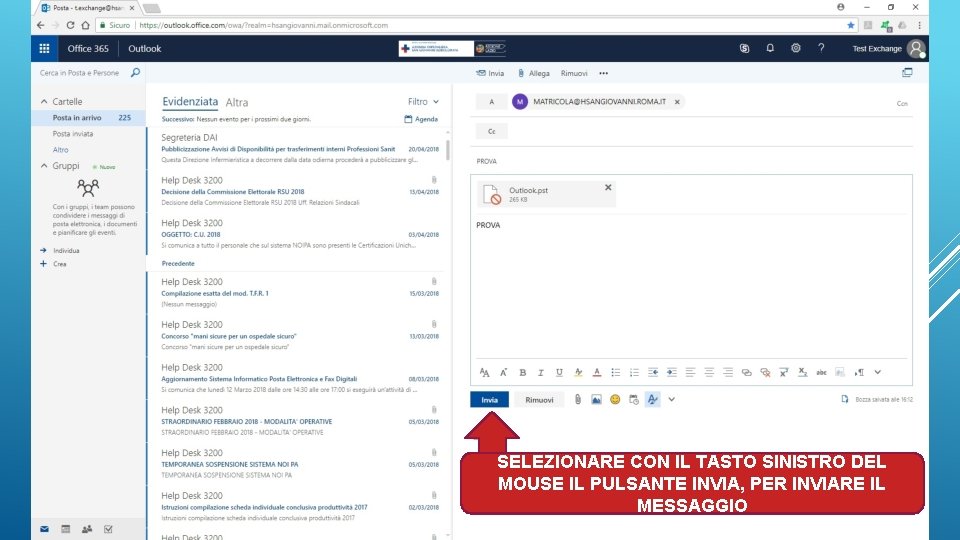This screenshot has height=540, width=960.
Task: Select the Posta in arrivo folder
Action: pyautogui.click(x=89, y=118)
